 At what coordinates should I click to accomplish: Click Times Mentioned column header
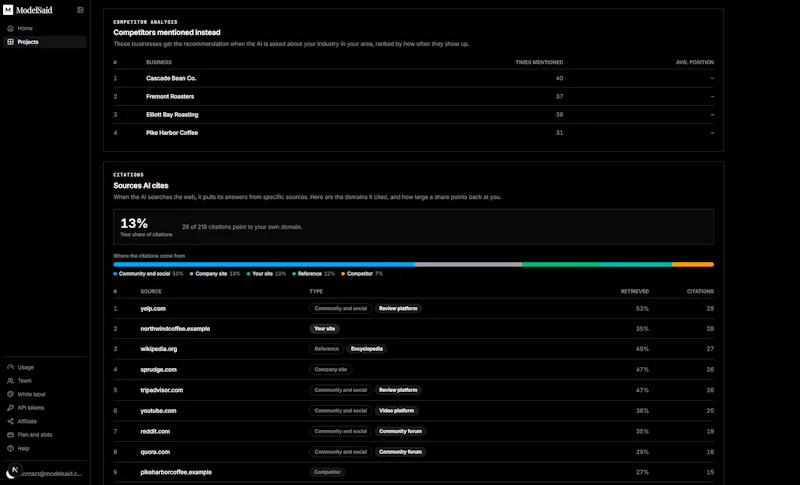[x=539, y=62]
